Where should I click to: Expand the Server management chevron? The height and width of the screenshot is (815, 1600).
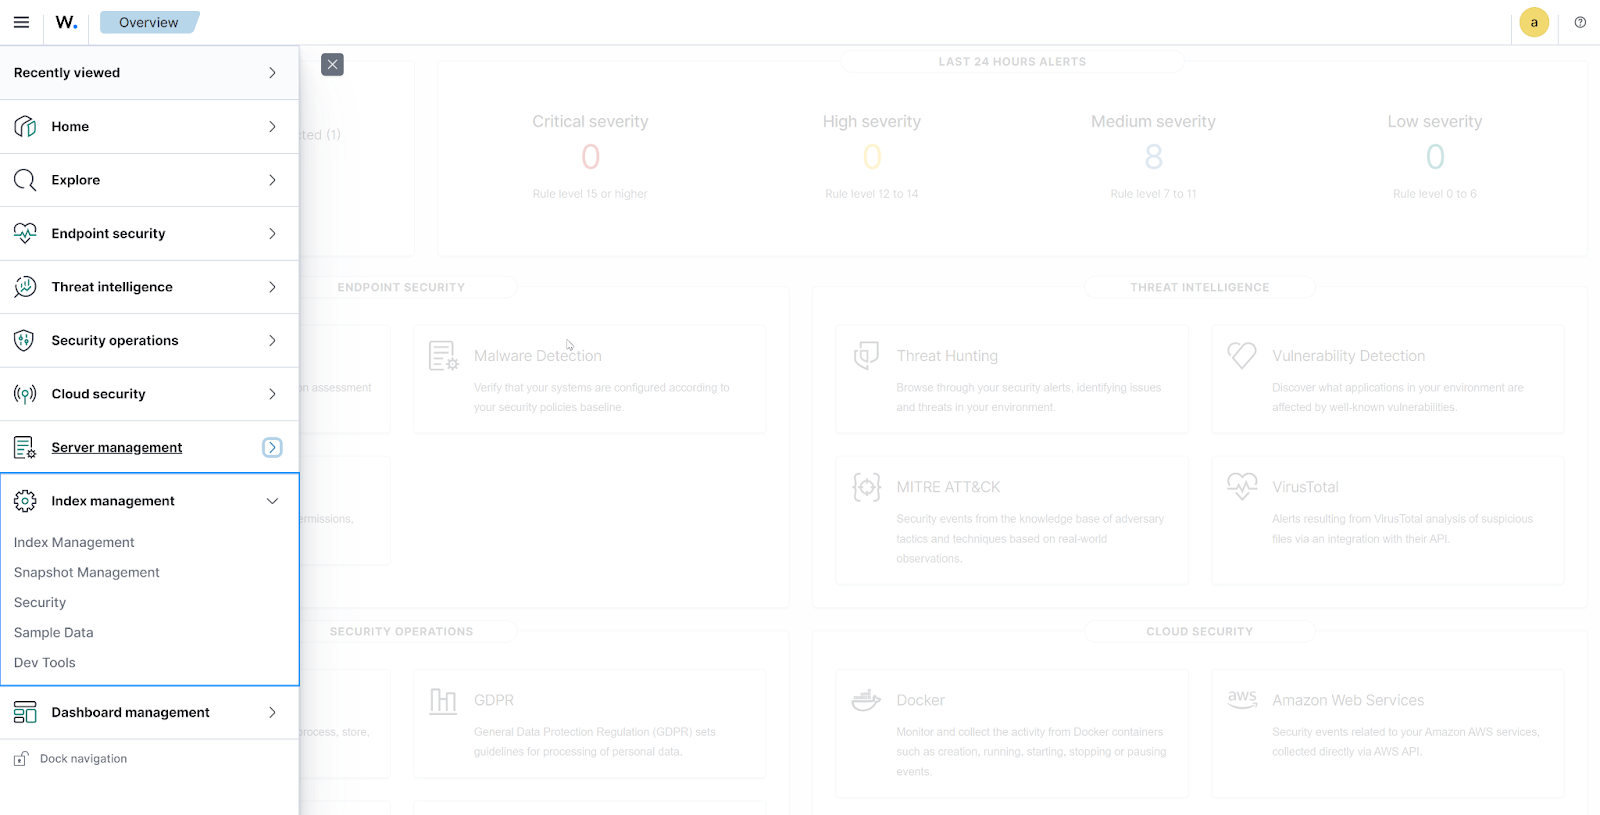point(272,447)
